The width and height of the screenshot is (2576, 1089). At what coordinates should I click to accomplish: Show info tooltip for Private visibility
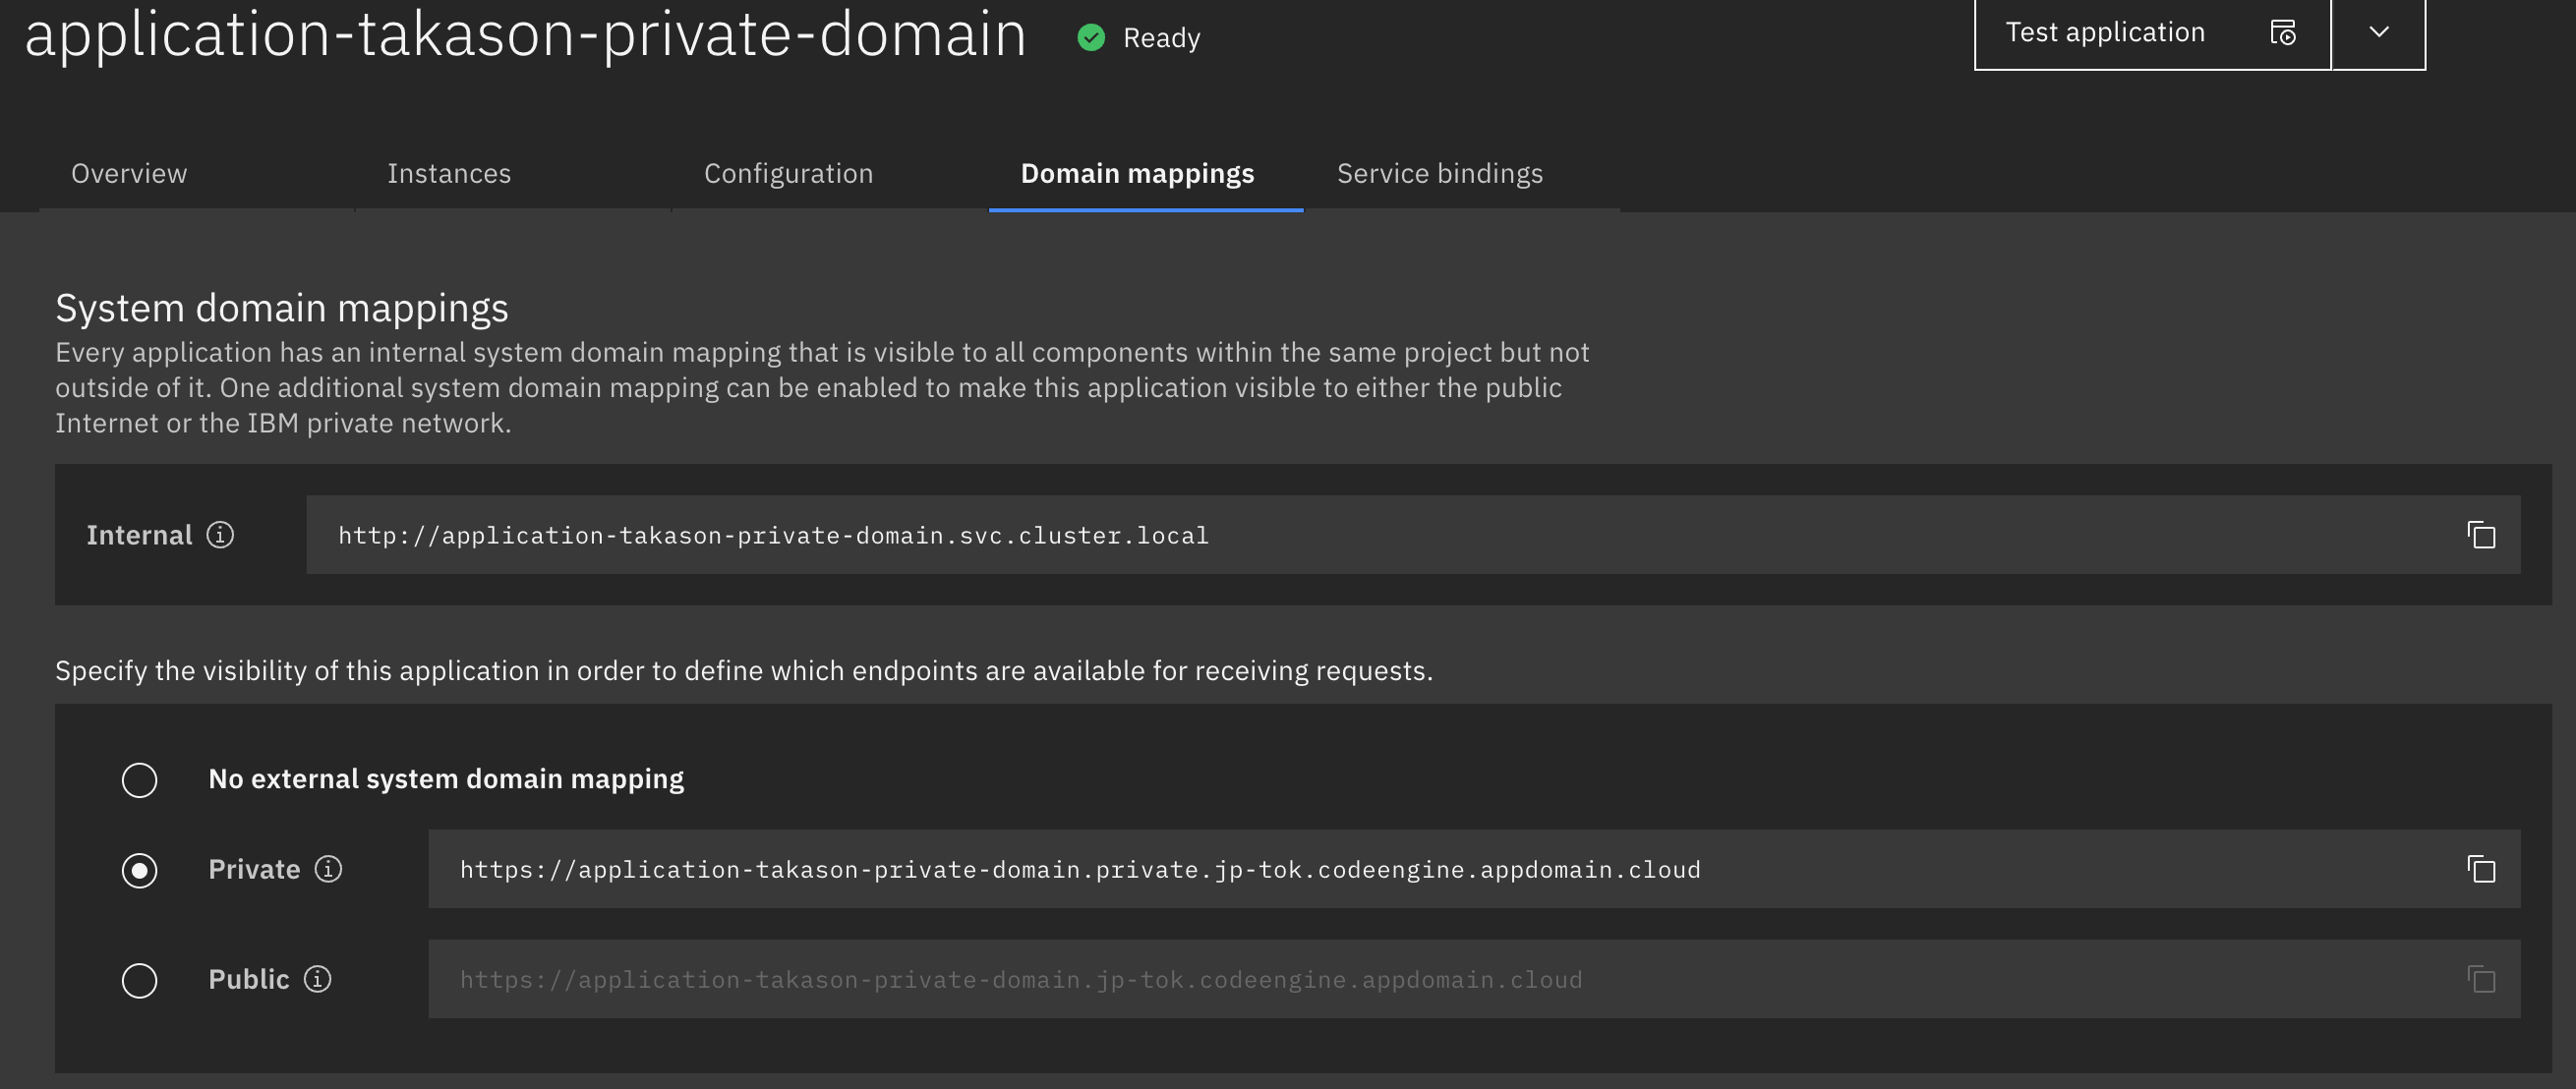pos(328,869)
